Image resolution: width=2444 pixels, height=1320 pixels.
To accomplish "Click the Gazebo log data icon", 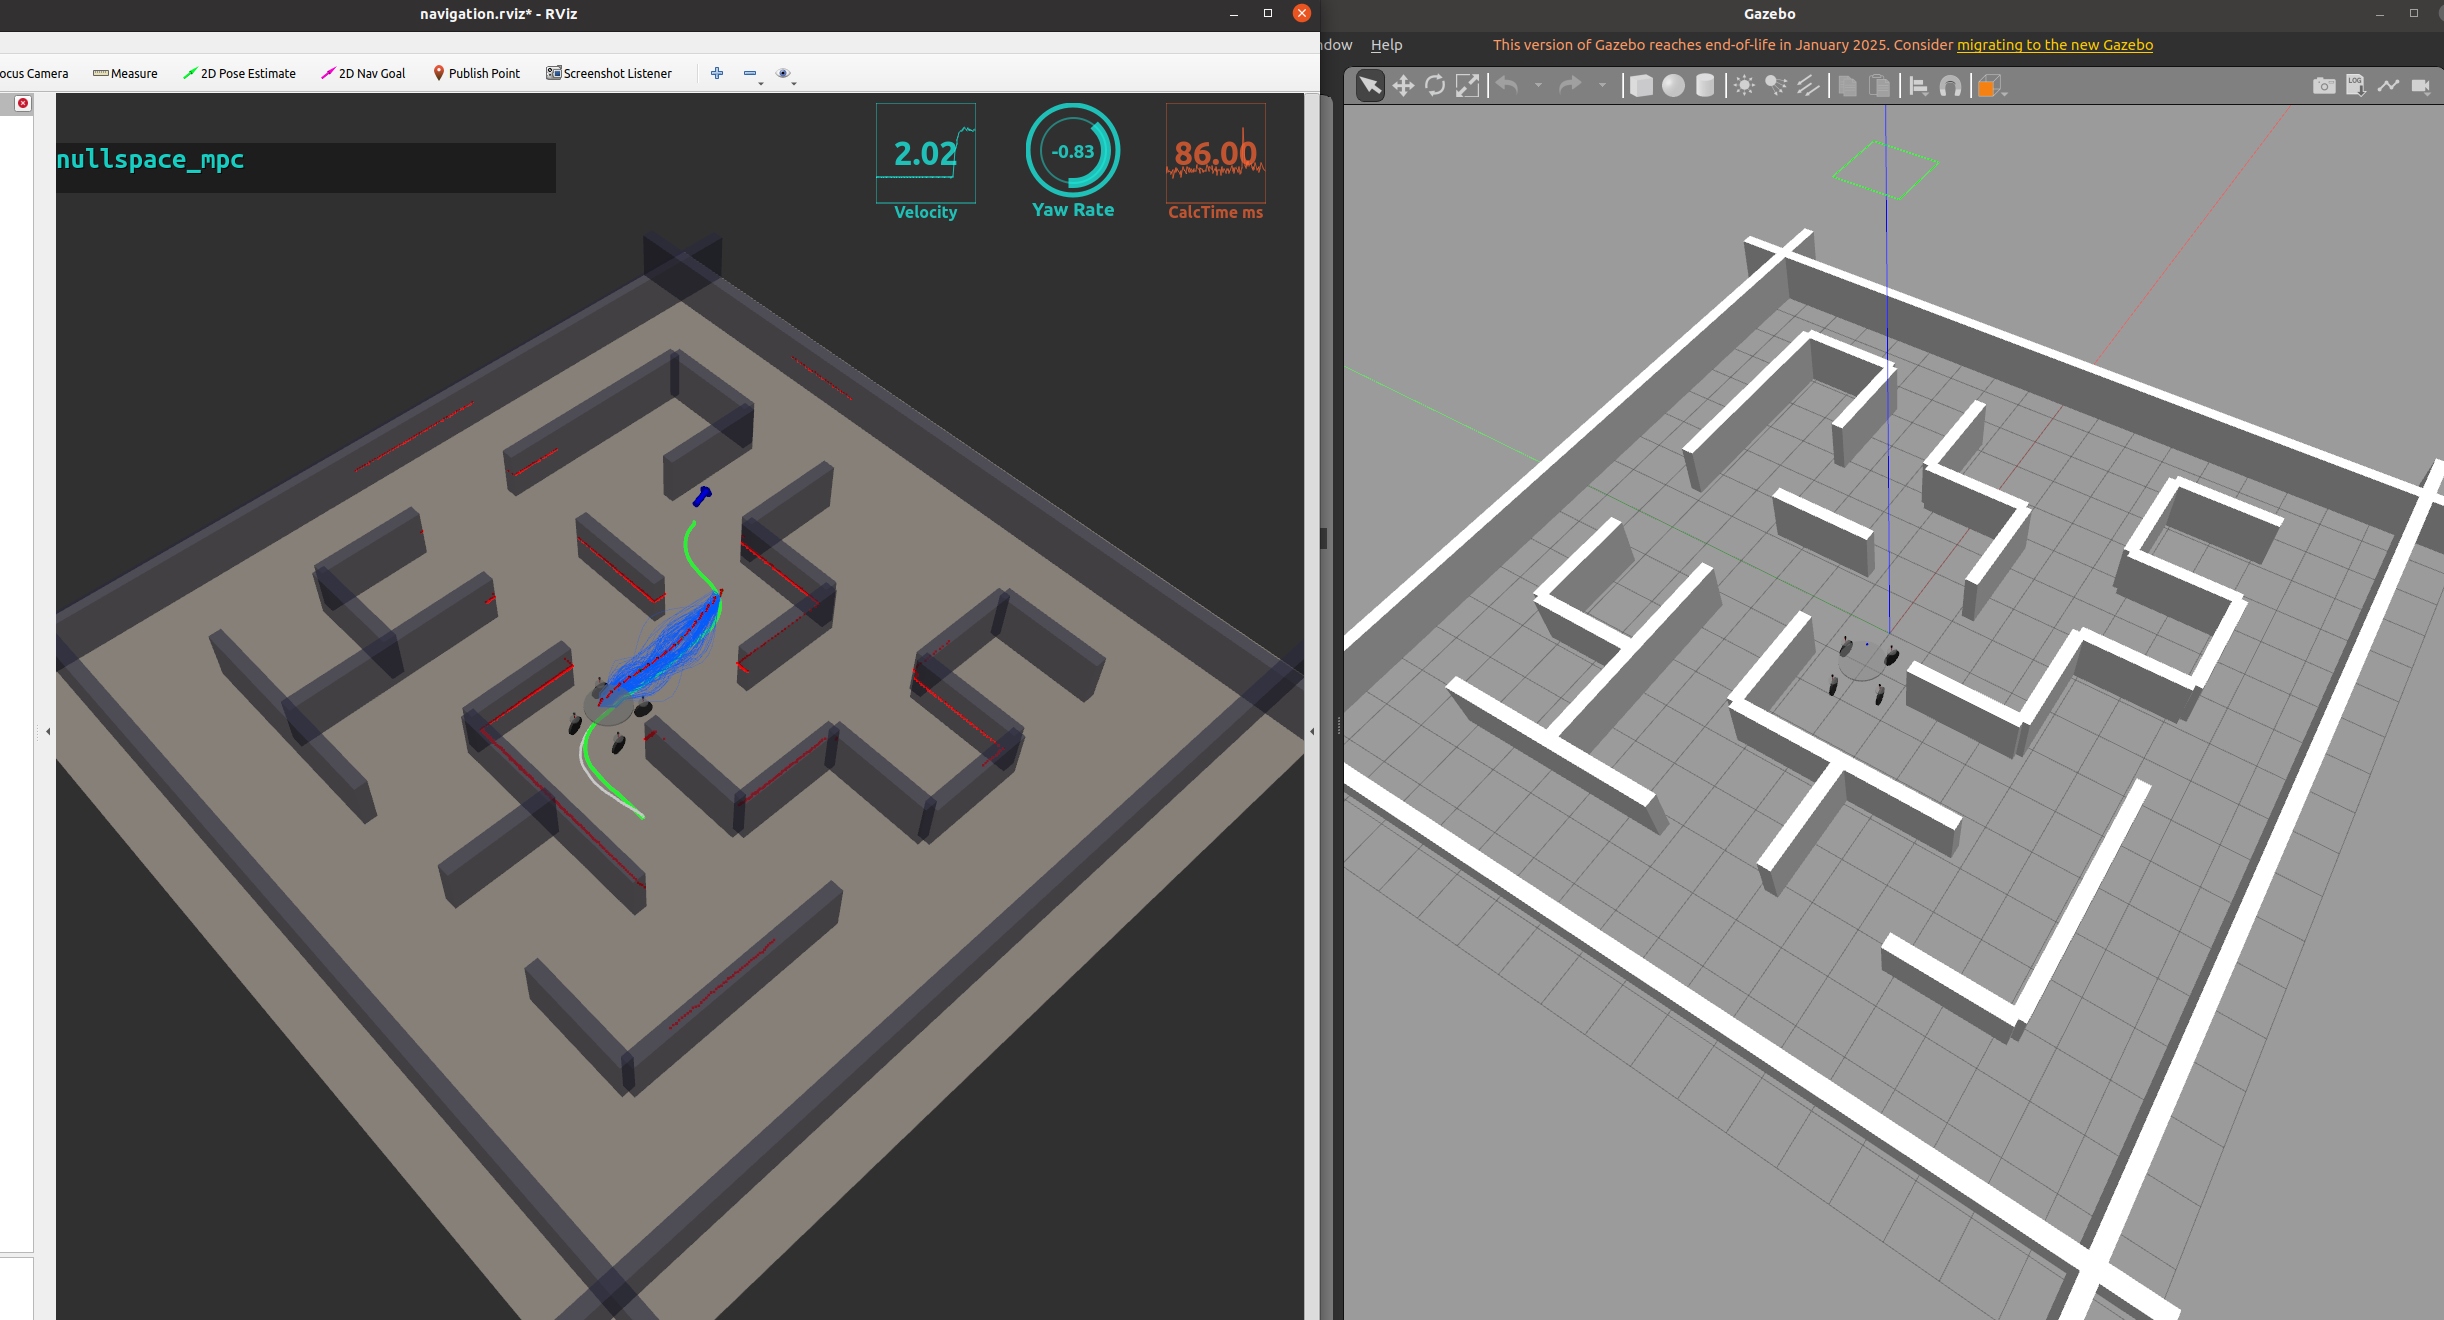I will coord(2356,86).
